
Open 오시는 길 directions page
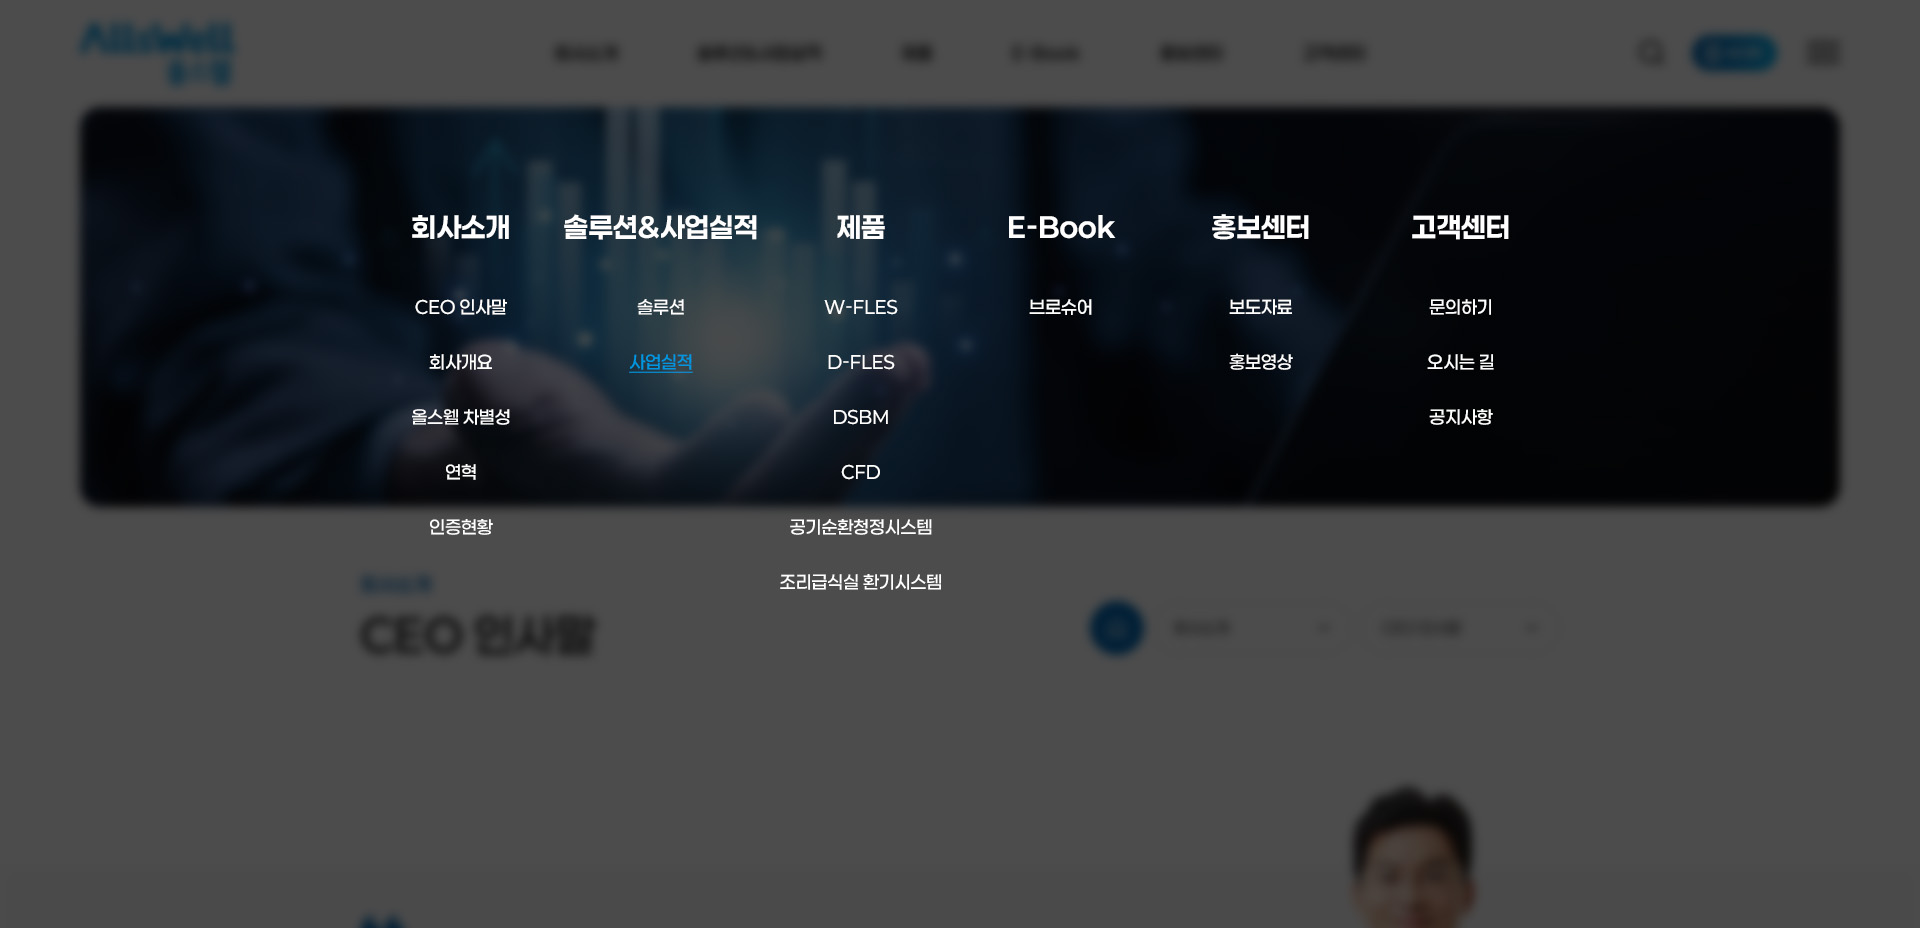tap(1460, 362)
